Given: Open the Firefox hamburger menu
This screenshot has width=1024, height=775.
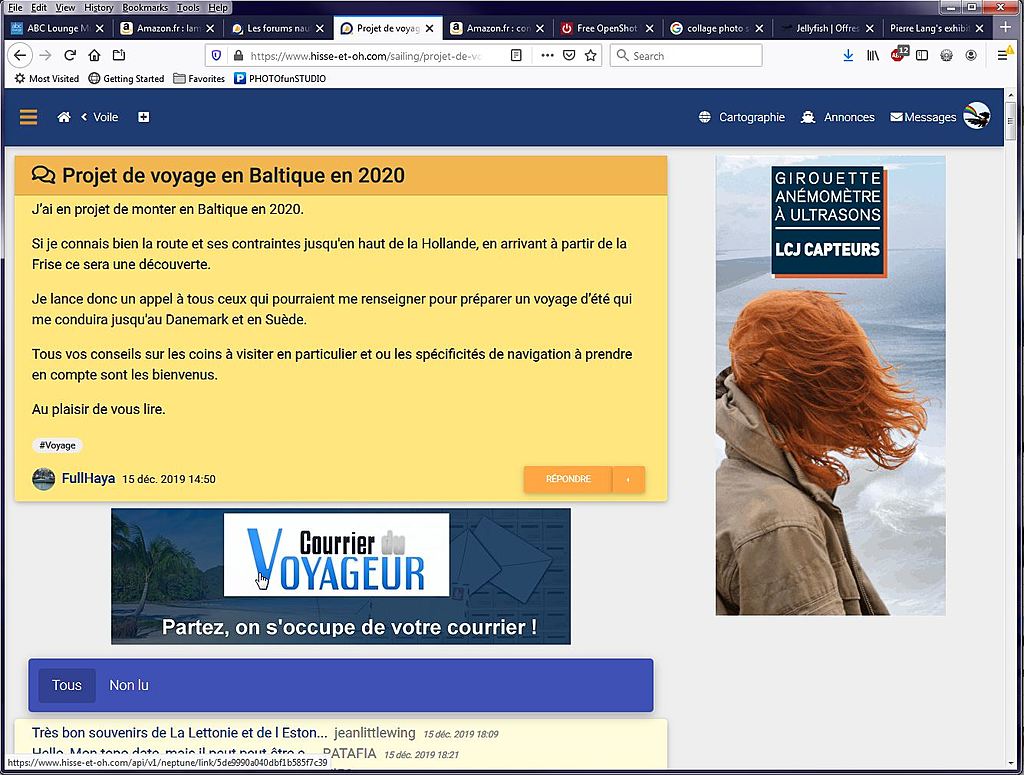Looking at the screenshot, I should 1002,55.
